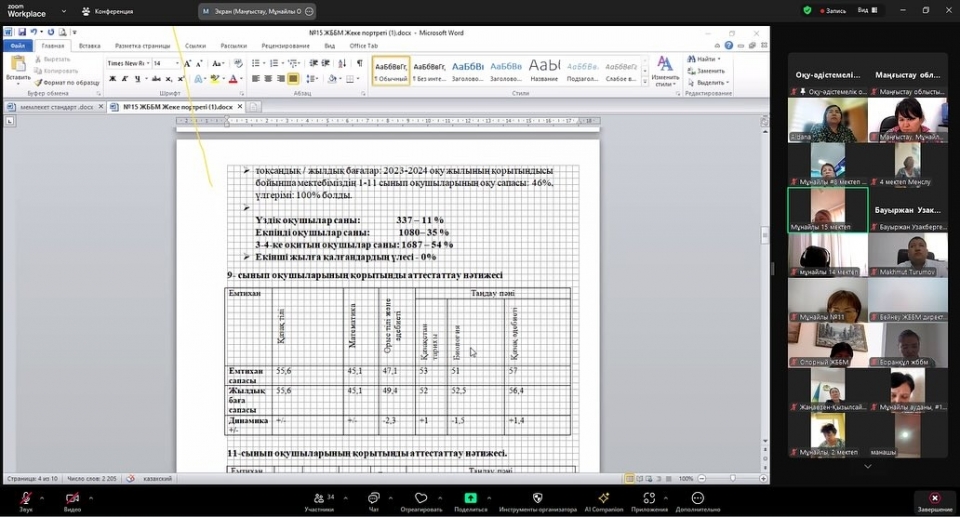
Task: Click the Decrease Indent icon
Action: (x=313, y=63)
